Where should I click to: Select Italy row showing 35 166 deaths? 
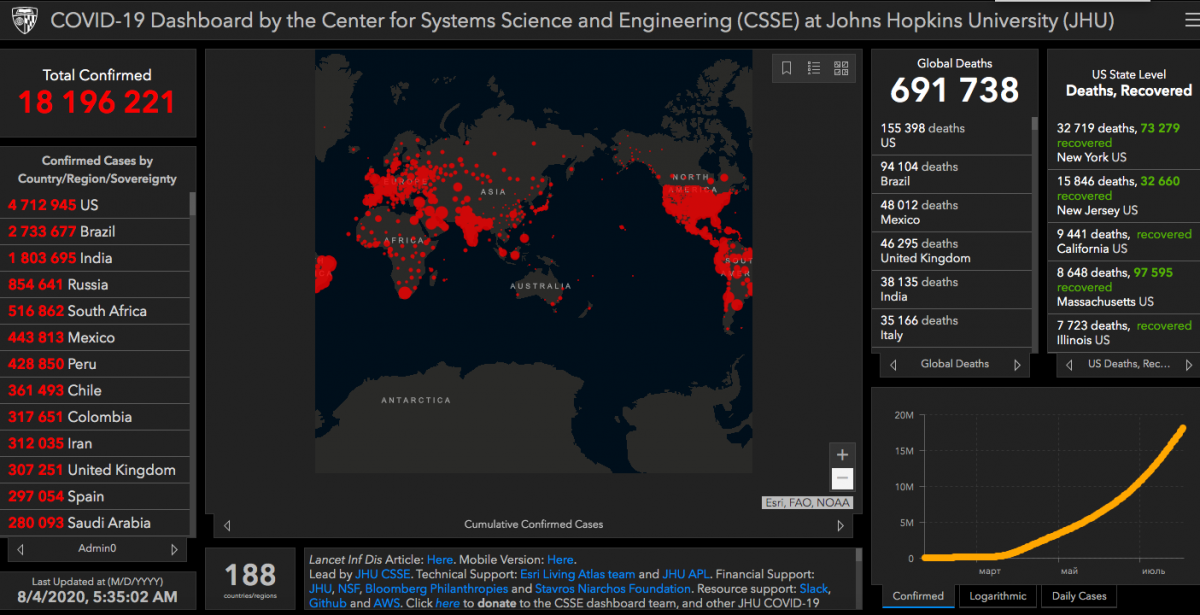click(953, 328)
